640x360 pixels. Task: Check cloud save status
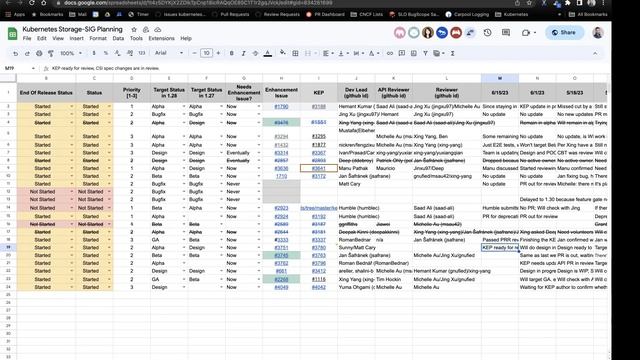(x=158, y=29)
